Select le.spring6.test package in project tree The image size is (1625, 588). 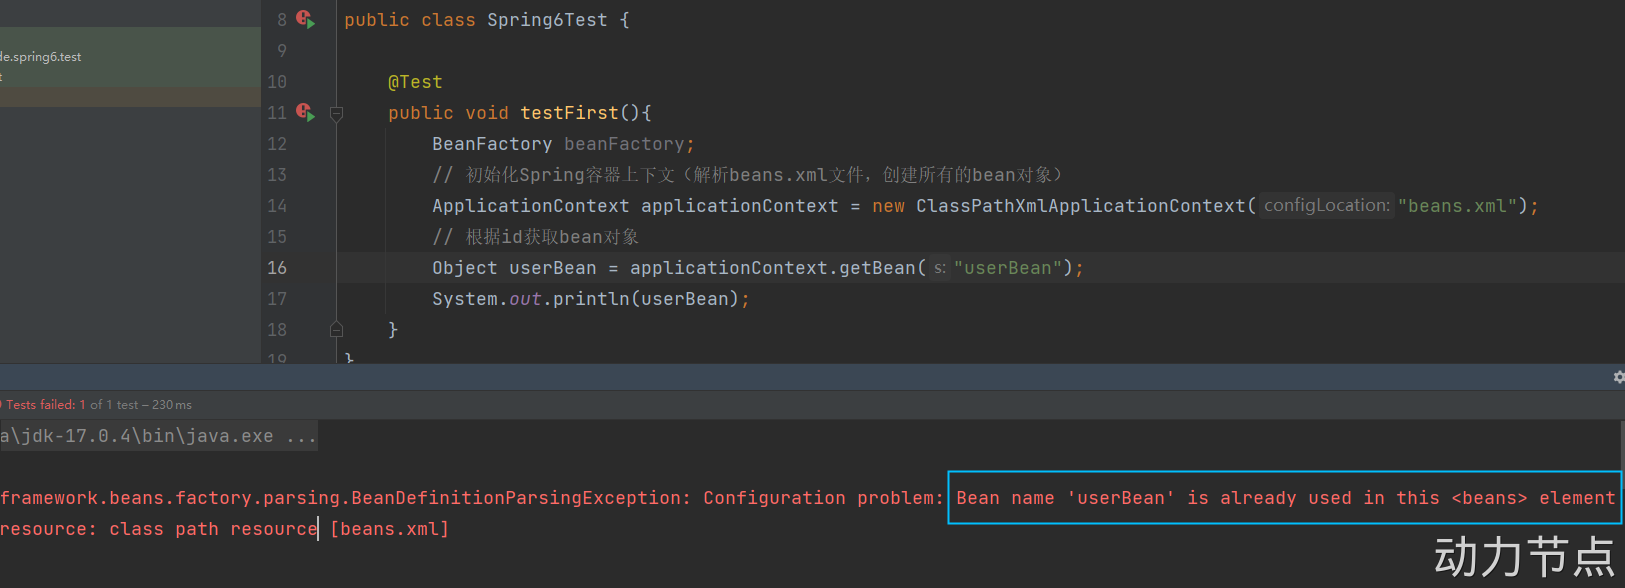click(x=42, y=57)
